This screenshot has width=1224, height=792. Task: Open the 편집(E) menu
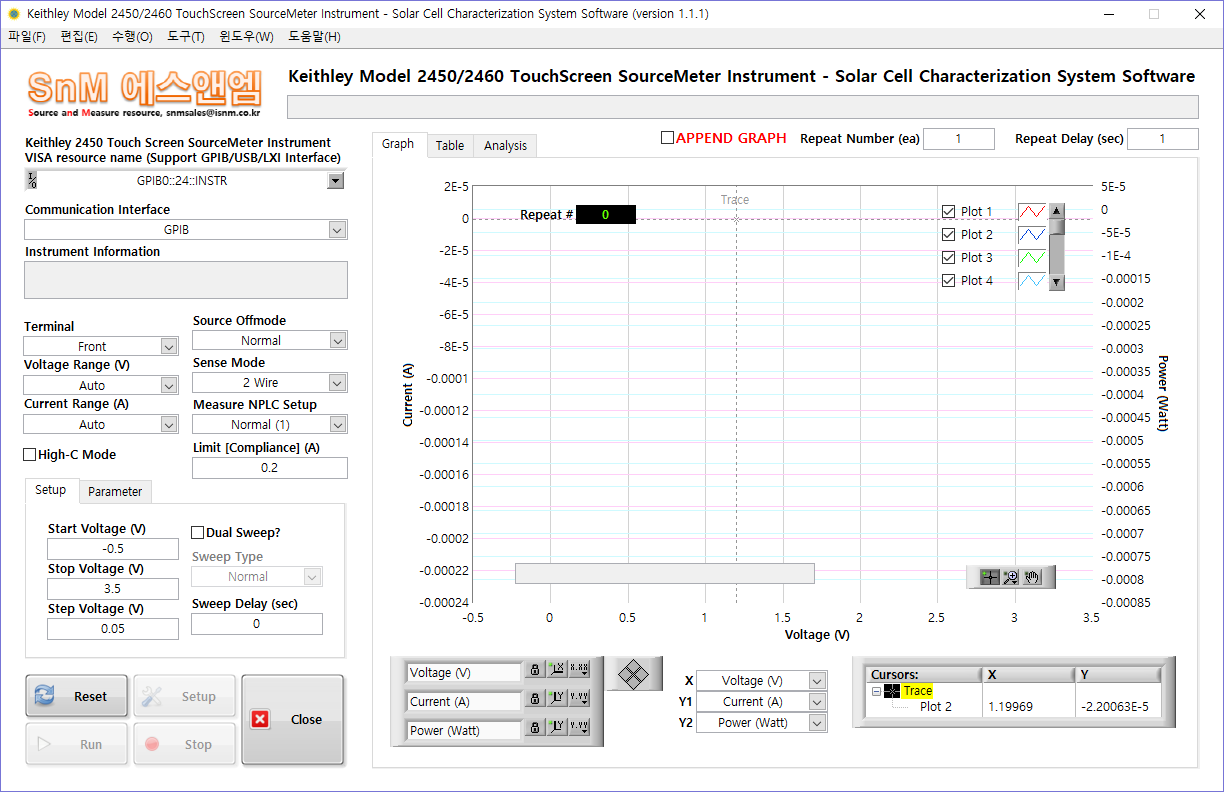coord(79,37)
